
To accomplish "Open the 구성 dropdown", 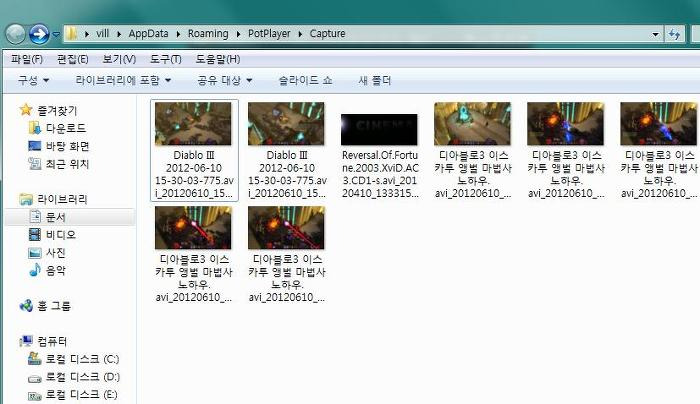I will pos(33,80).
